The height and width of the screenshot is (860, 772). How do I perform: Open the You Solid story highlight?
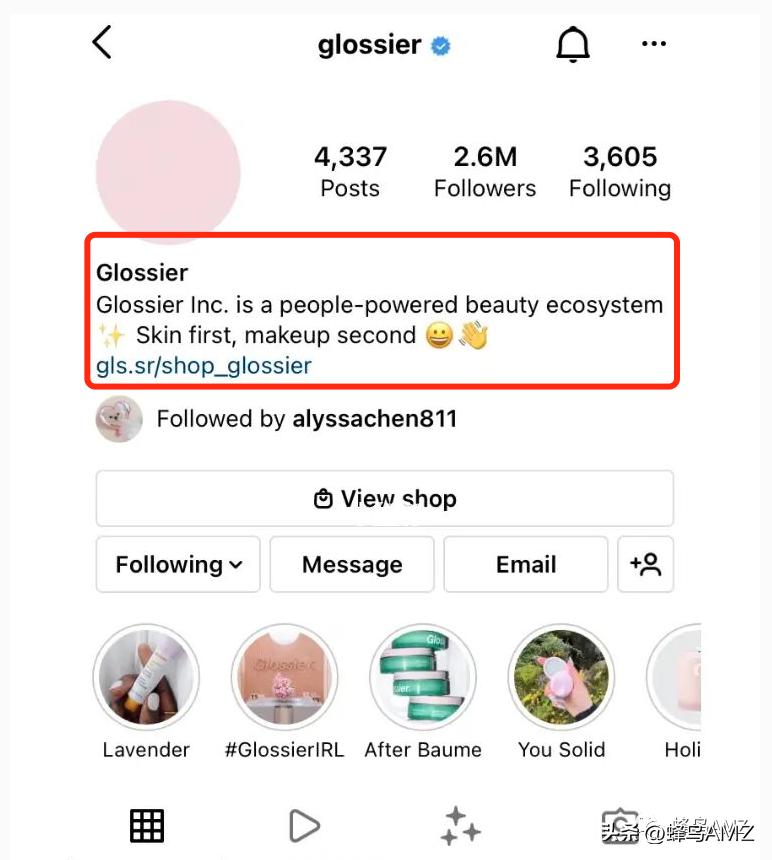561,679
